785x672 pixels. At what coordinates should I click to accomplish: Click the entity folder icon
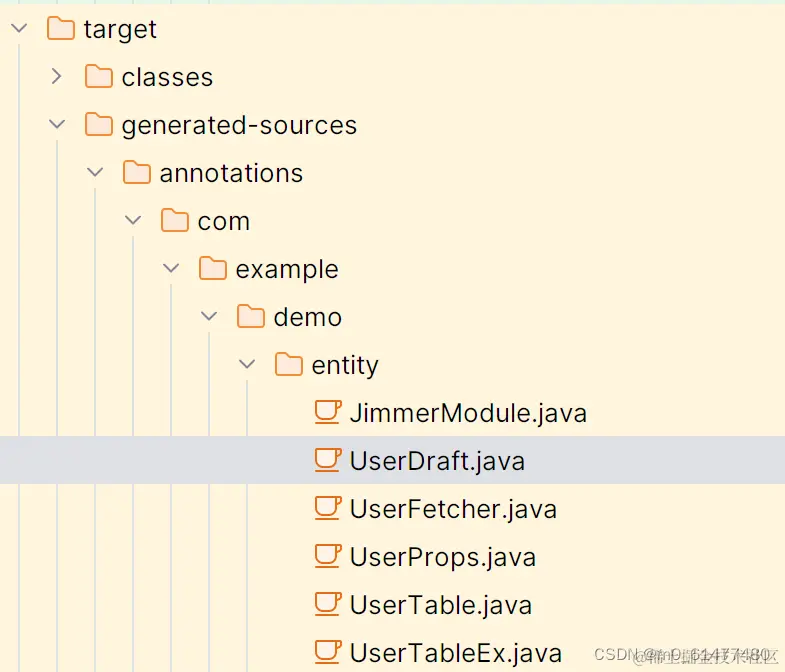[x=289, y=365]
